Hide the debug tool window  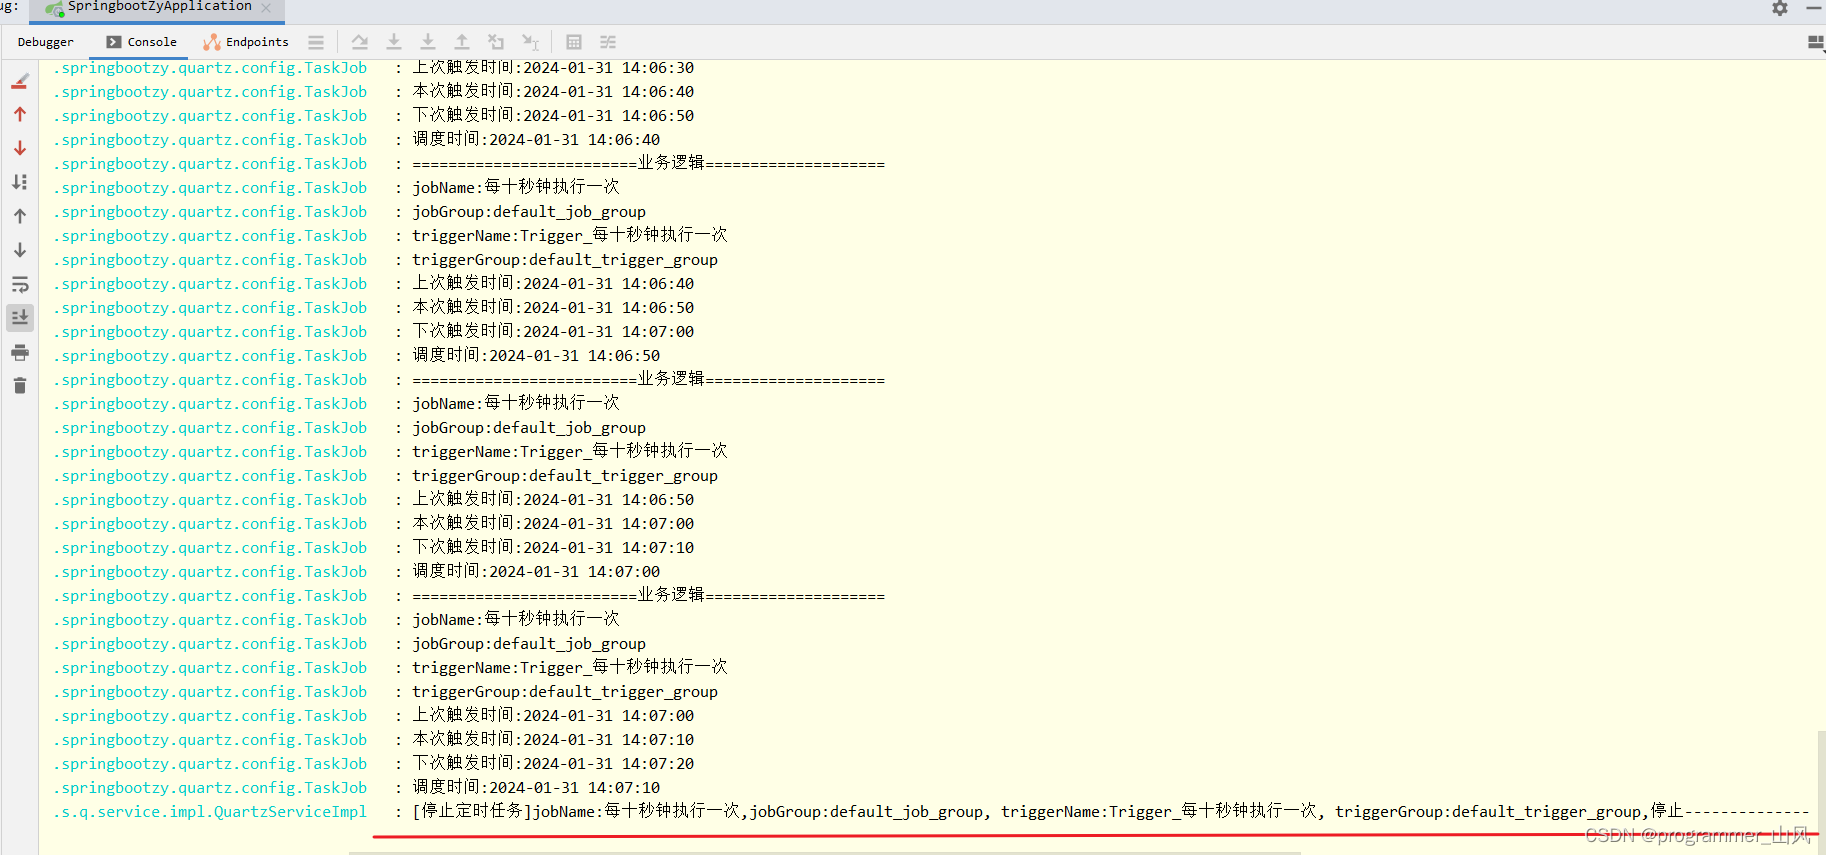[1814, 8]
